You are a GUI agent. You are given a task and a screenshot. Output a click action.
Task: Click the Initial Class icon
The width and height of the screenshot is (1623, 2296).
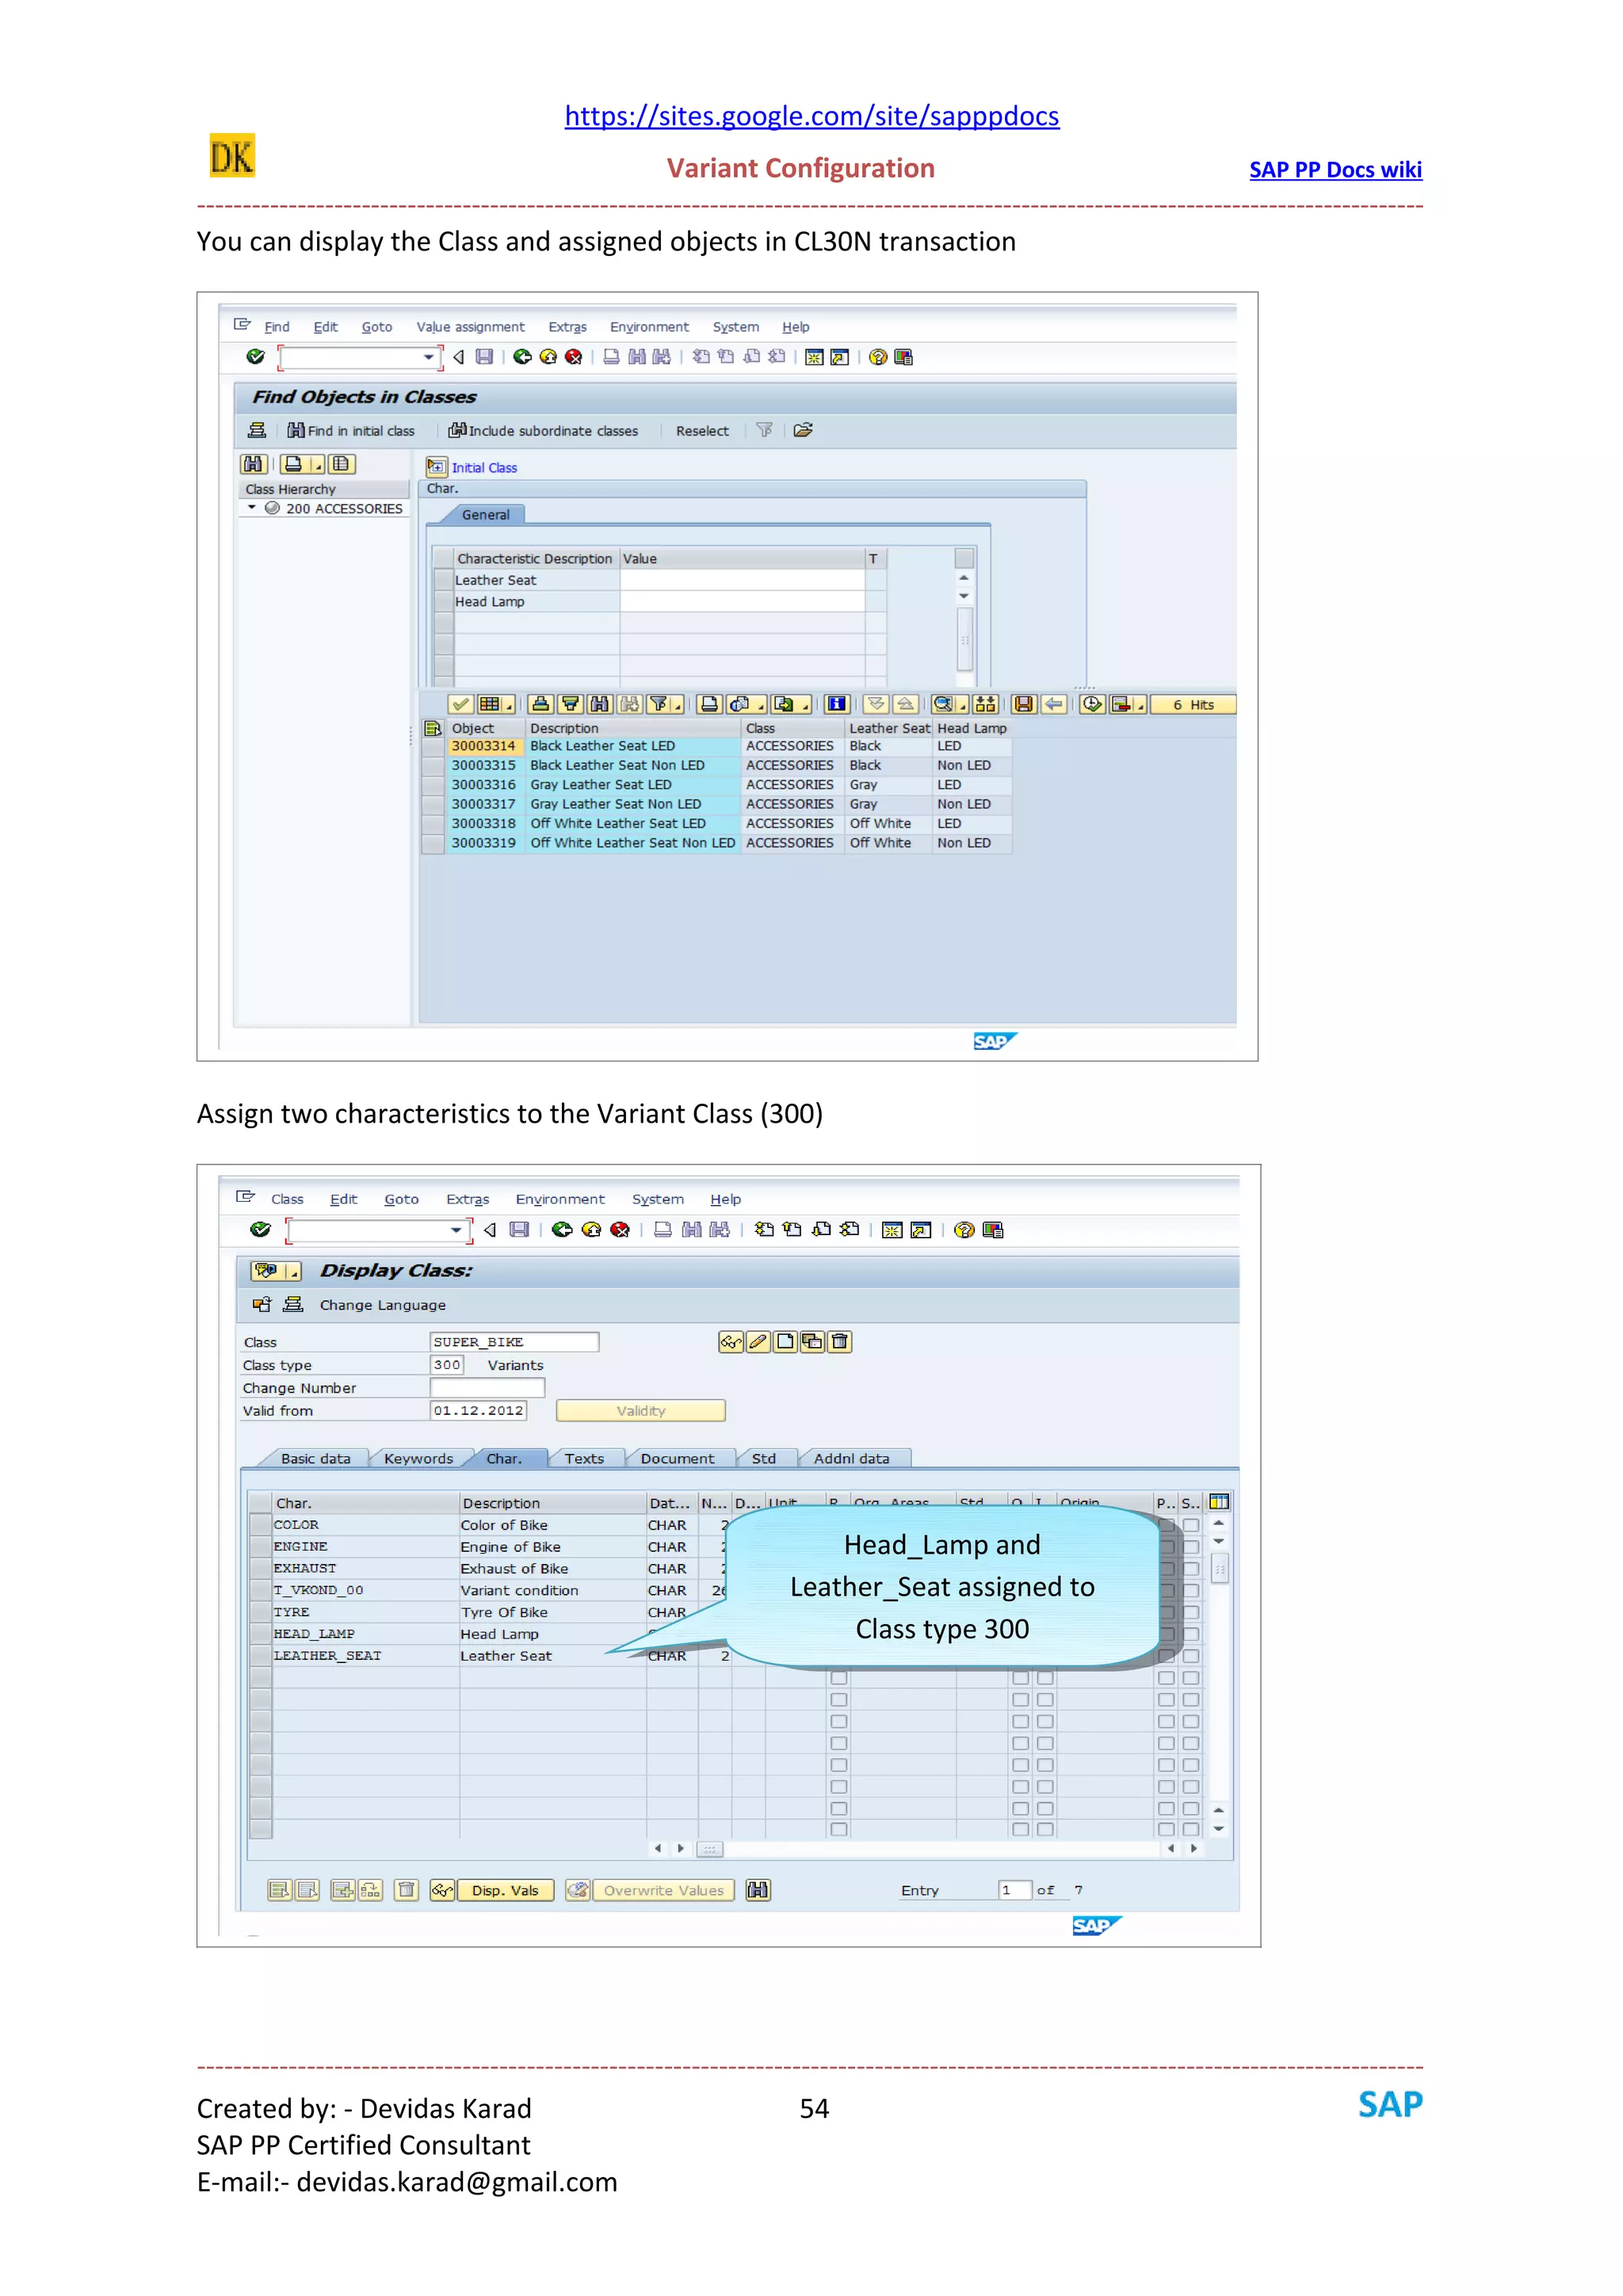(x=436, y=467)
